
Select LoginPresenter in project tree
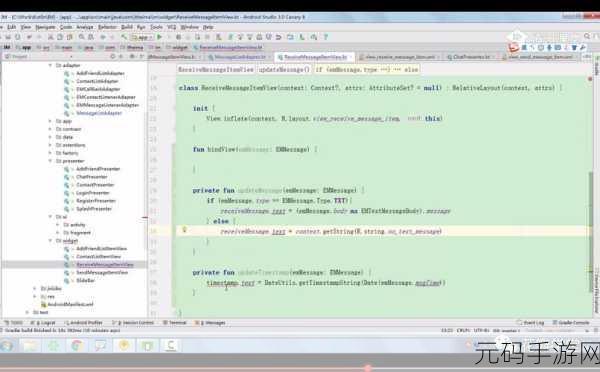point(93,193)
